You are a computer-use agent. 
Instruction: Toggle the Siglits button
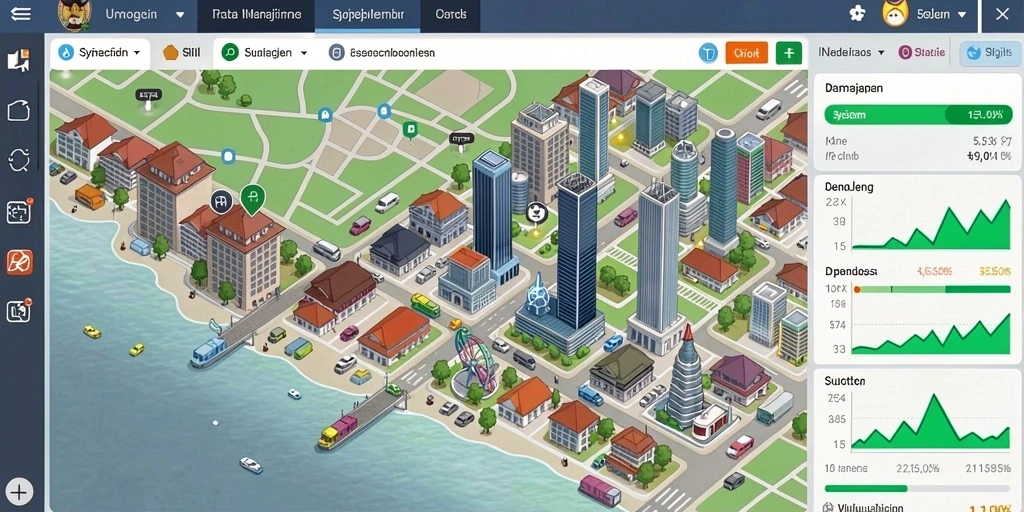click(990, 53)
